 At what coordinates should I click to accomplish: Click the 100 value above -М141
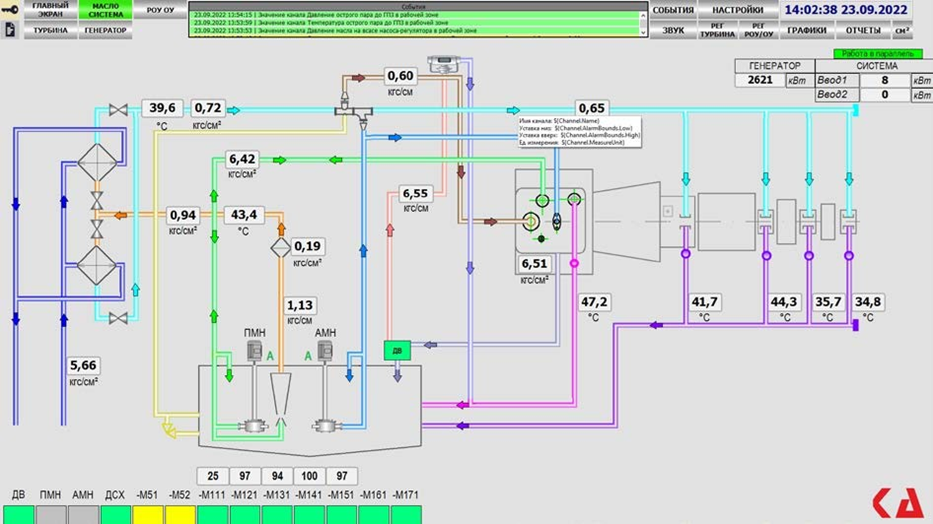(x=309, y=476)
